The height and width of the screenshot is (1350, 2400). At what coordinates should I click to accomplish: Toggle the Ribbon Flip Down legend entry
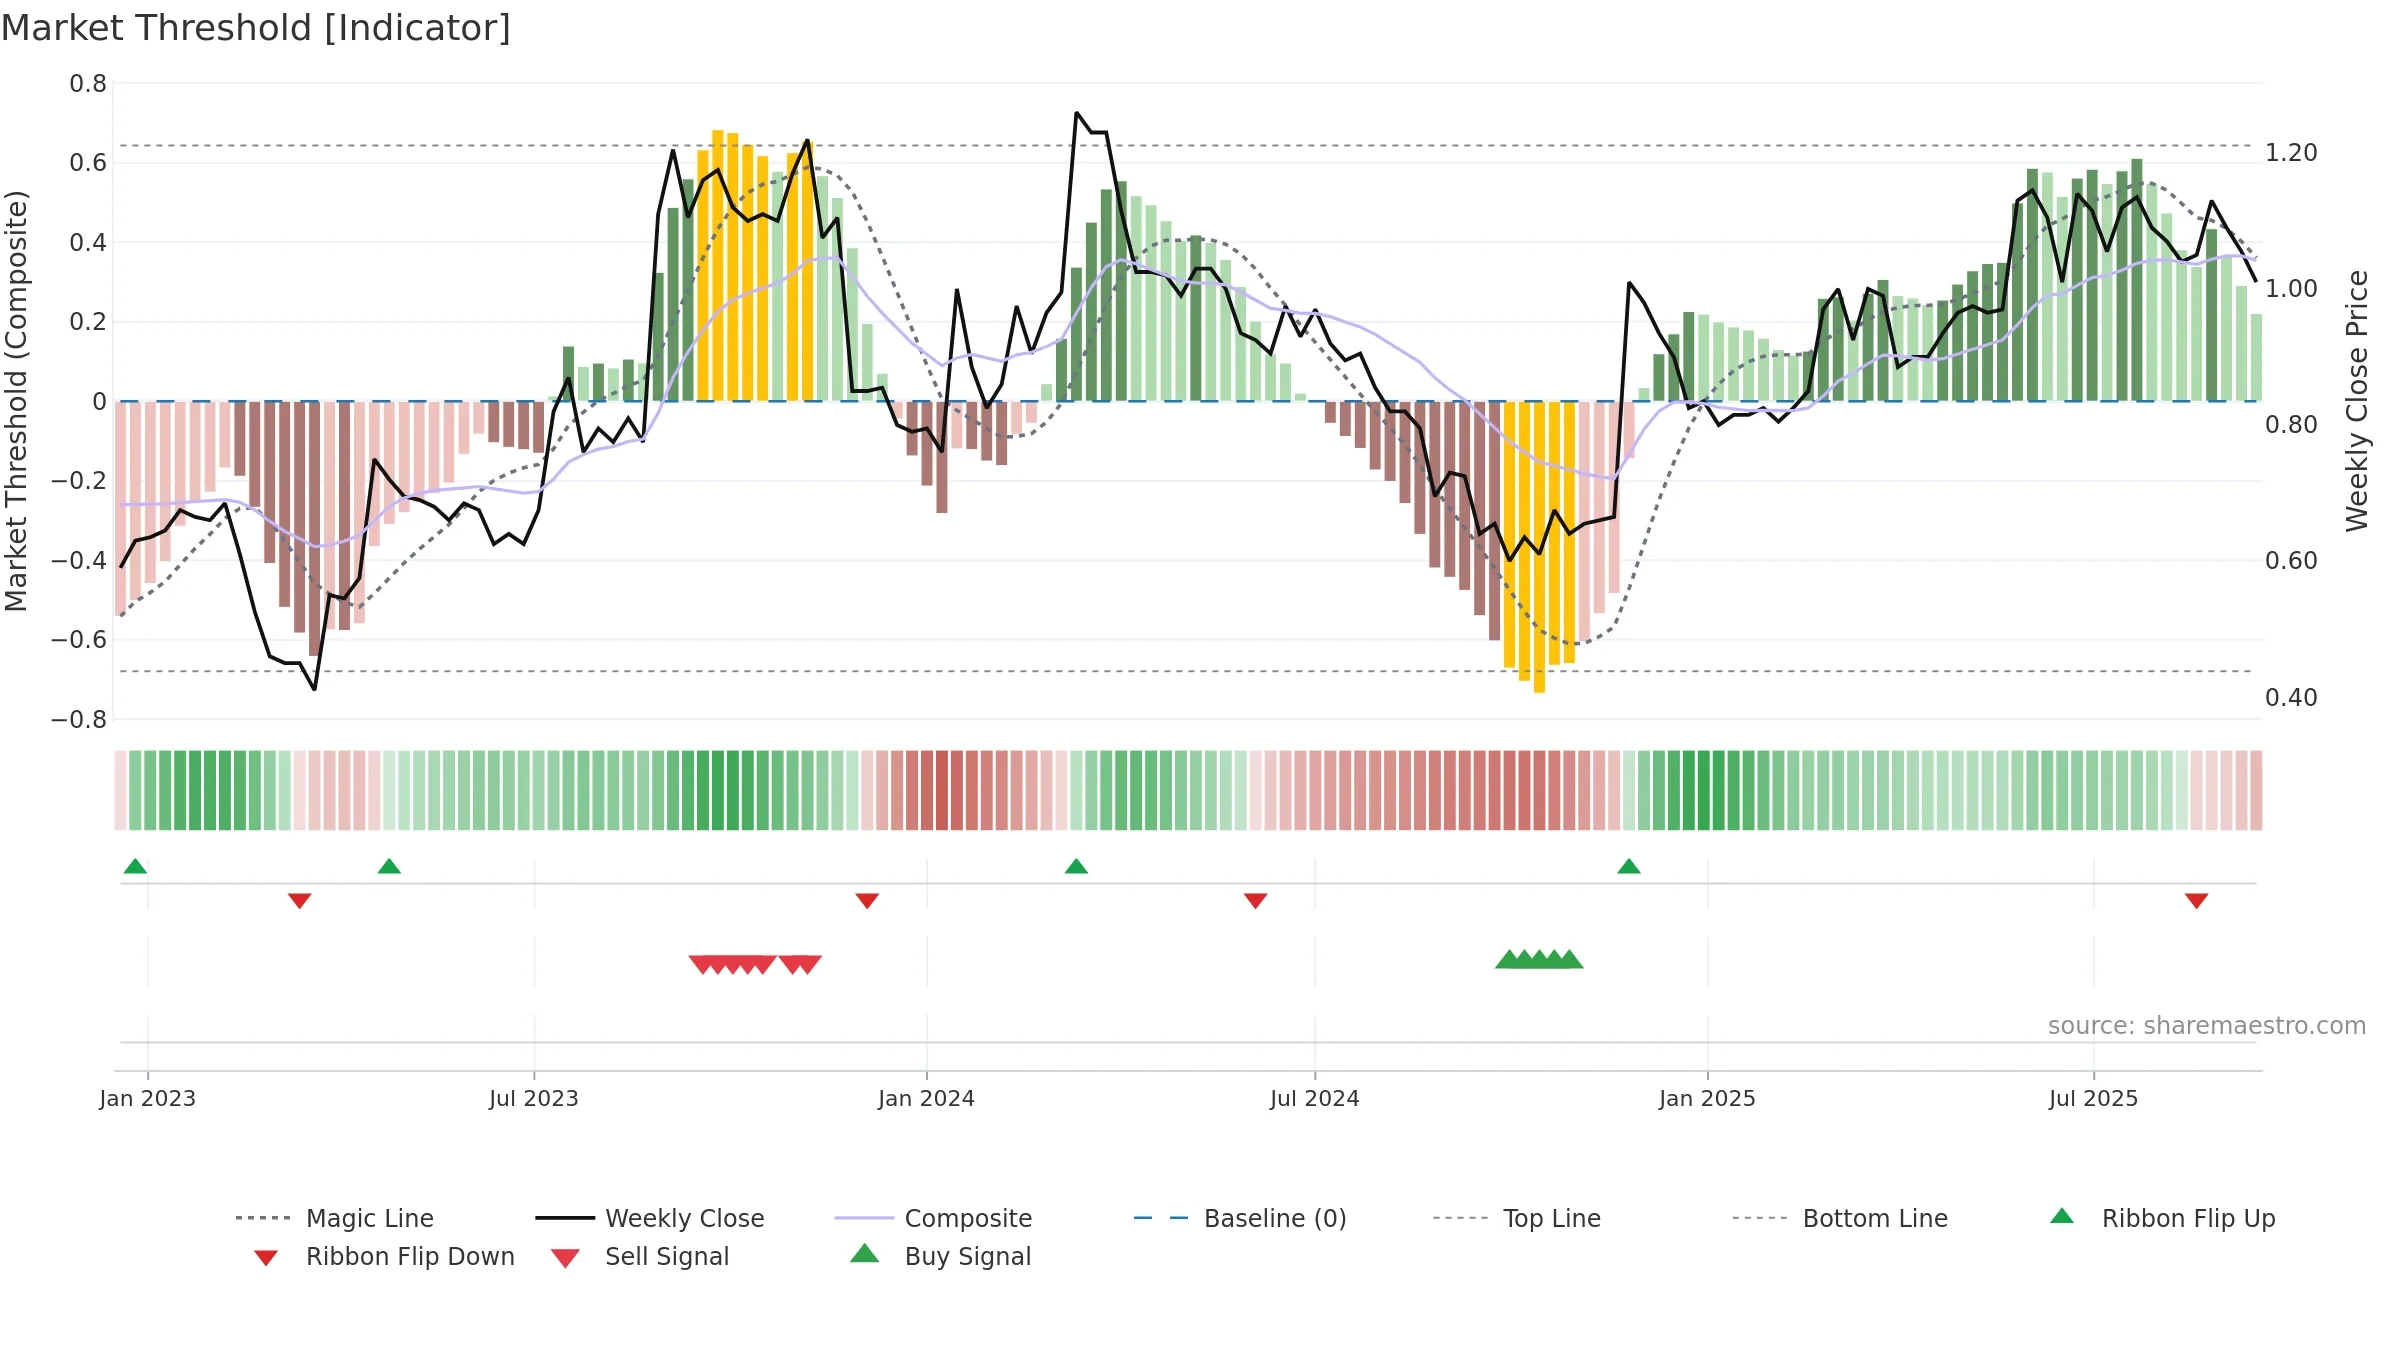tap(383, 1256)
